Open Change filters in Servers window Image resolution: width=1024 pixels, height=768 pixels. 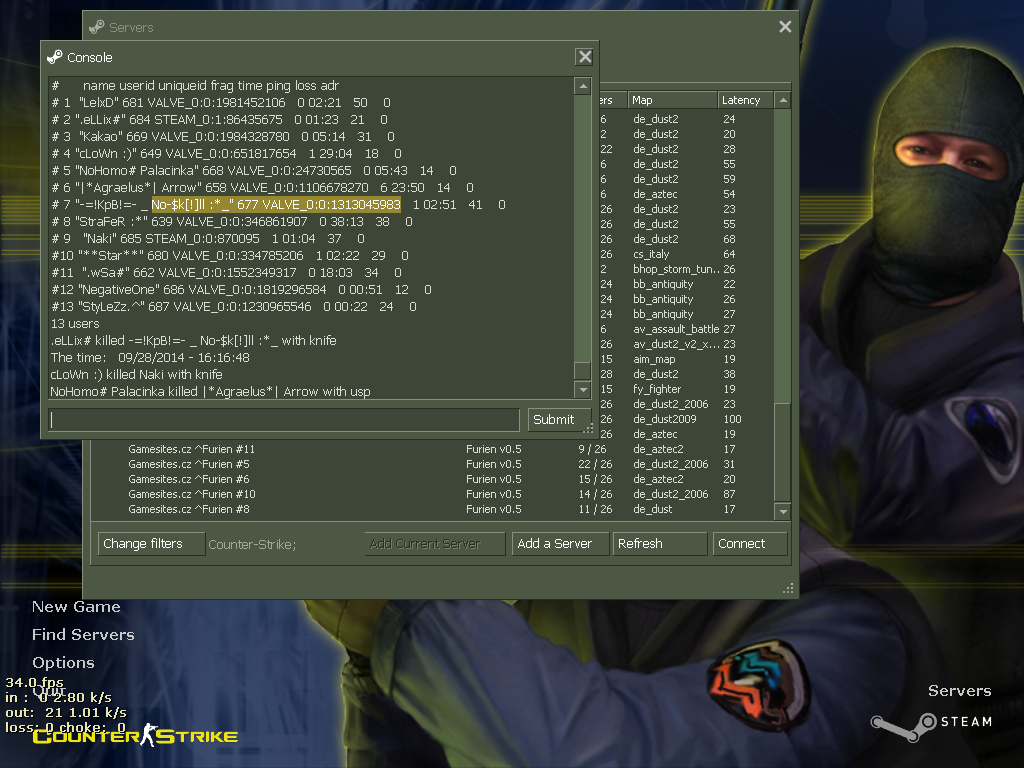[x=151, y=544]
